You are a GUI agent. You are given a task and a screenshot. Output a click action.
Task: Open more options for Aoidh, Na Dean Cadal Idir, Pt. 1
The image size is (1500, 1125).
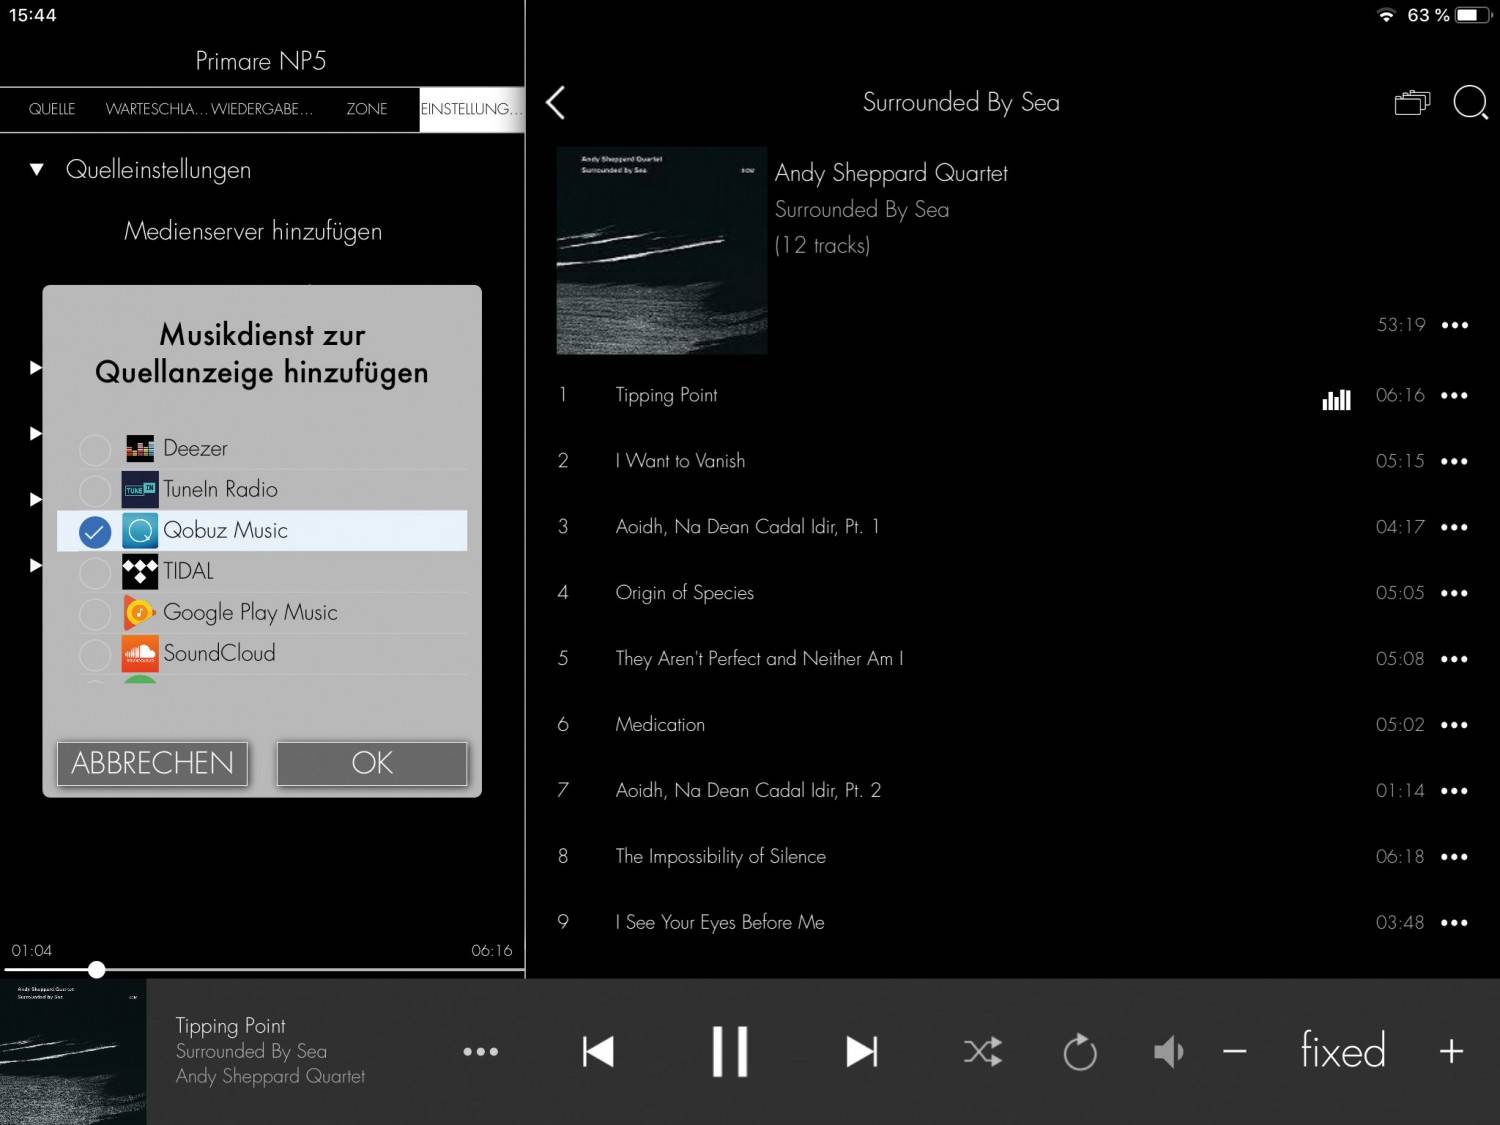click(x=1455, y=527)
